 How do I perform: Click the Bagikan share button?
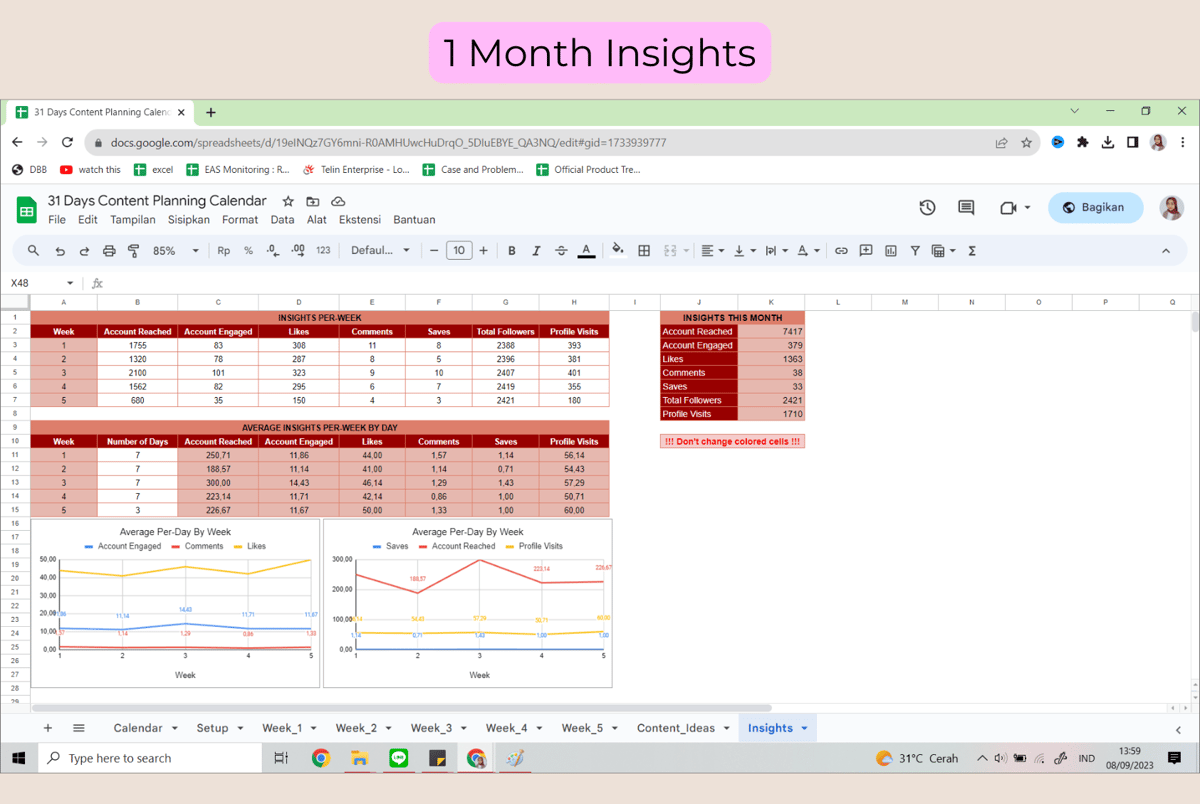[x=1095, y=207]
